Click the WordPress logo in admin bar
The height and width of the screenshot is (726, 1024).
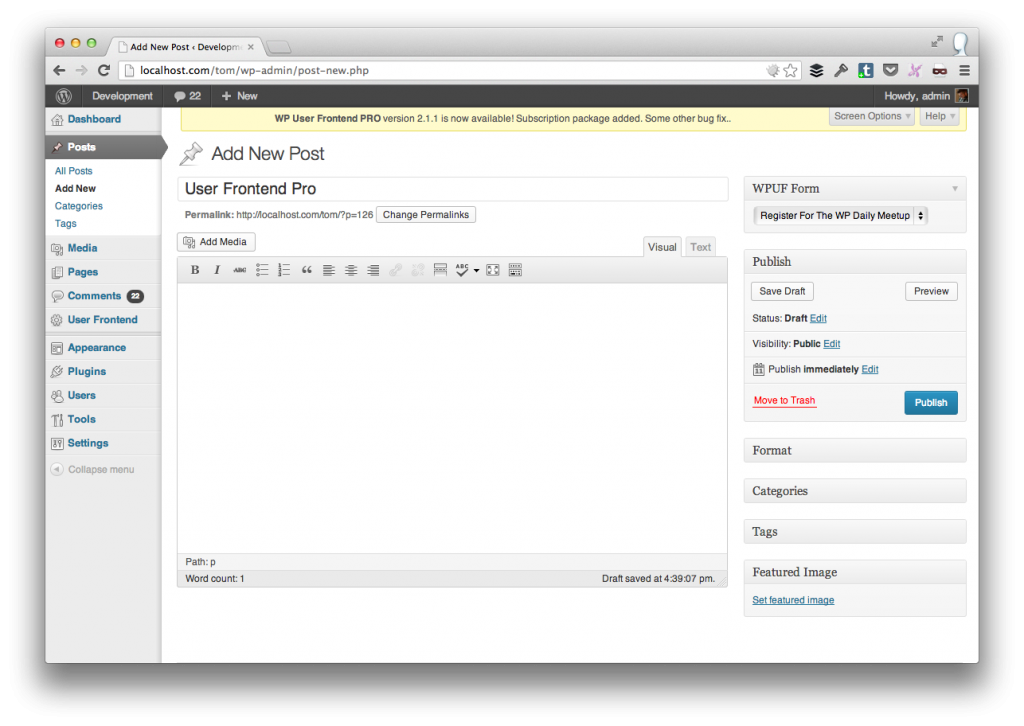(63, 96)
